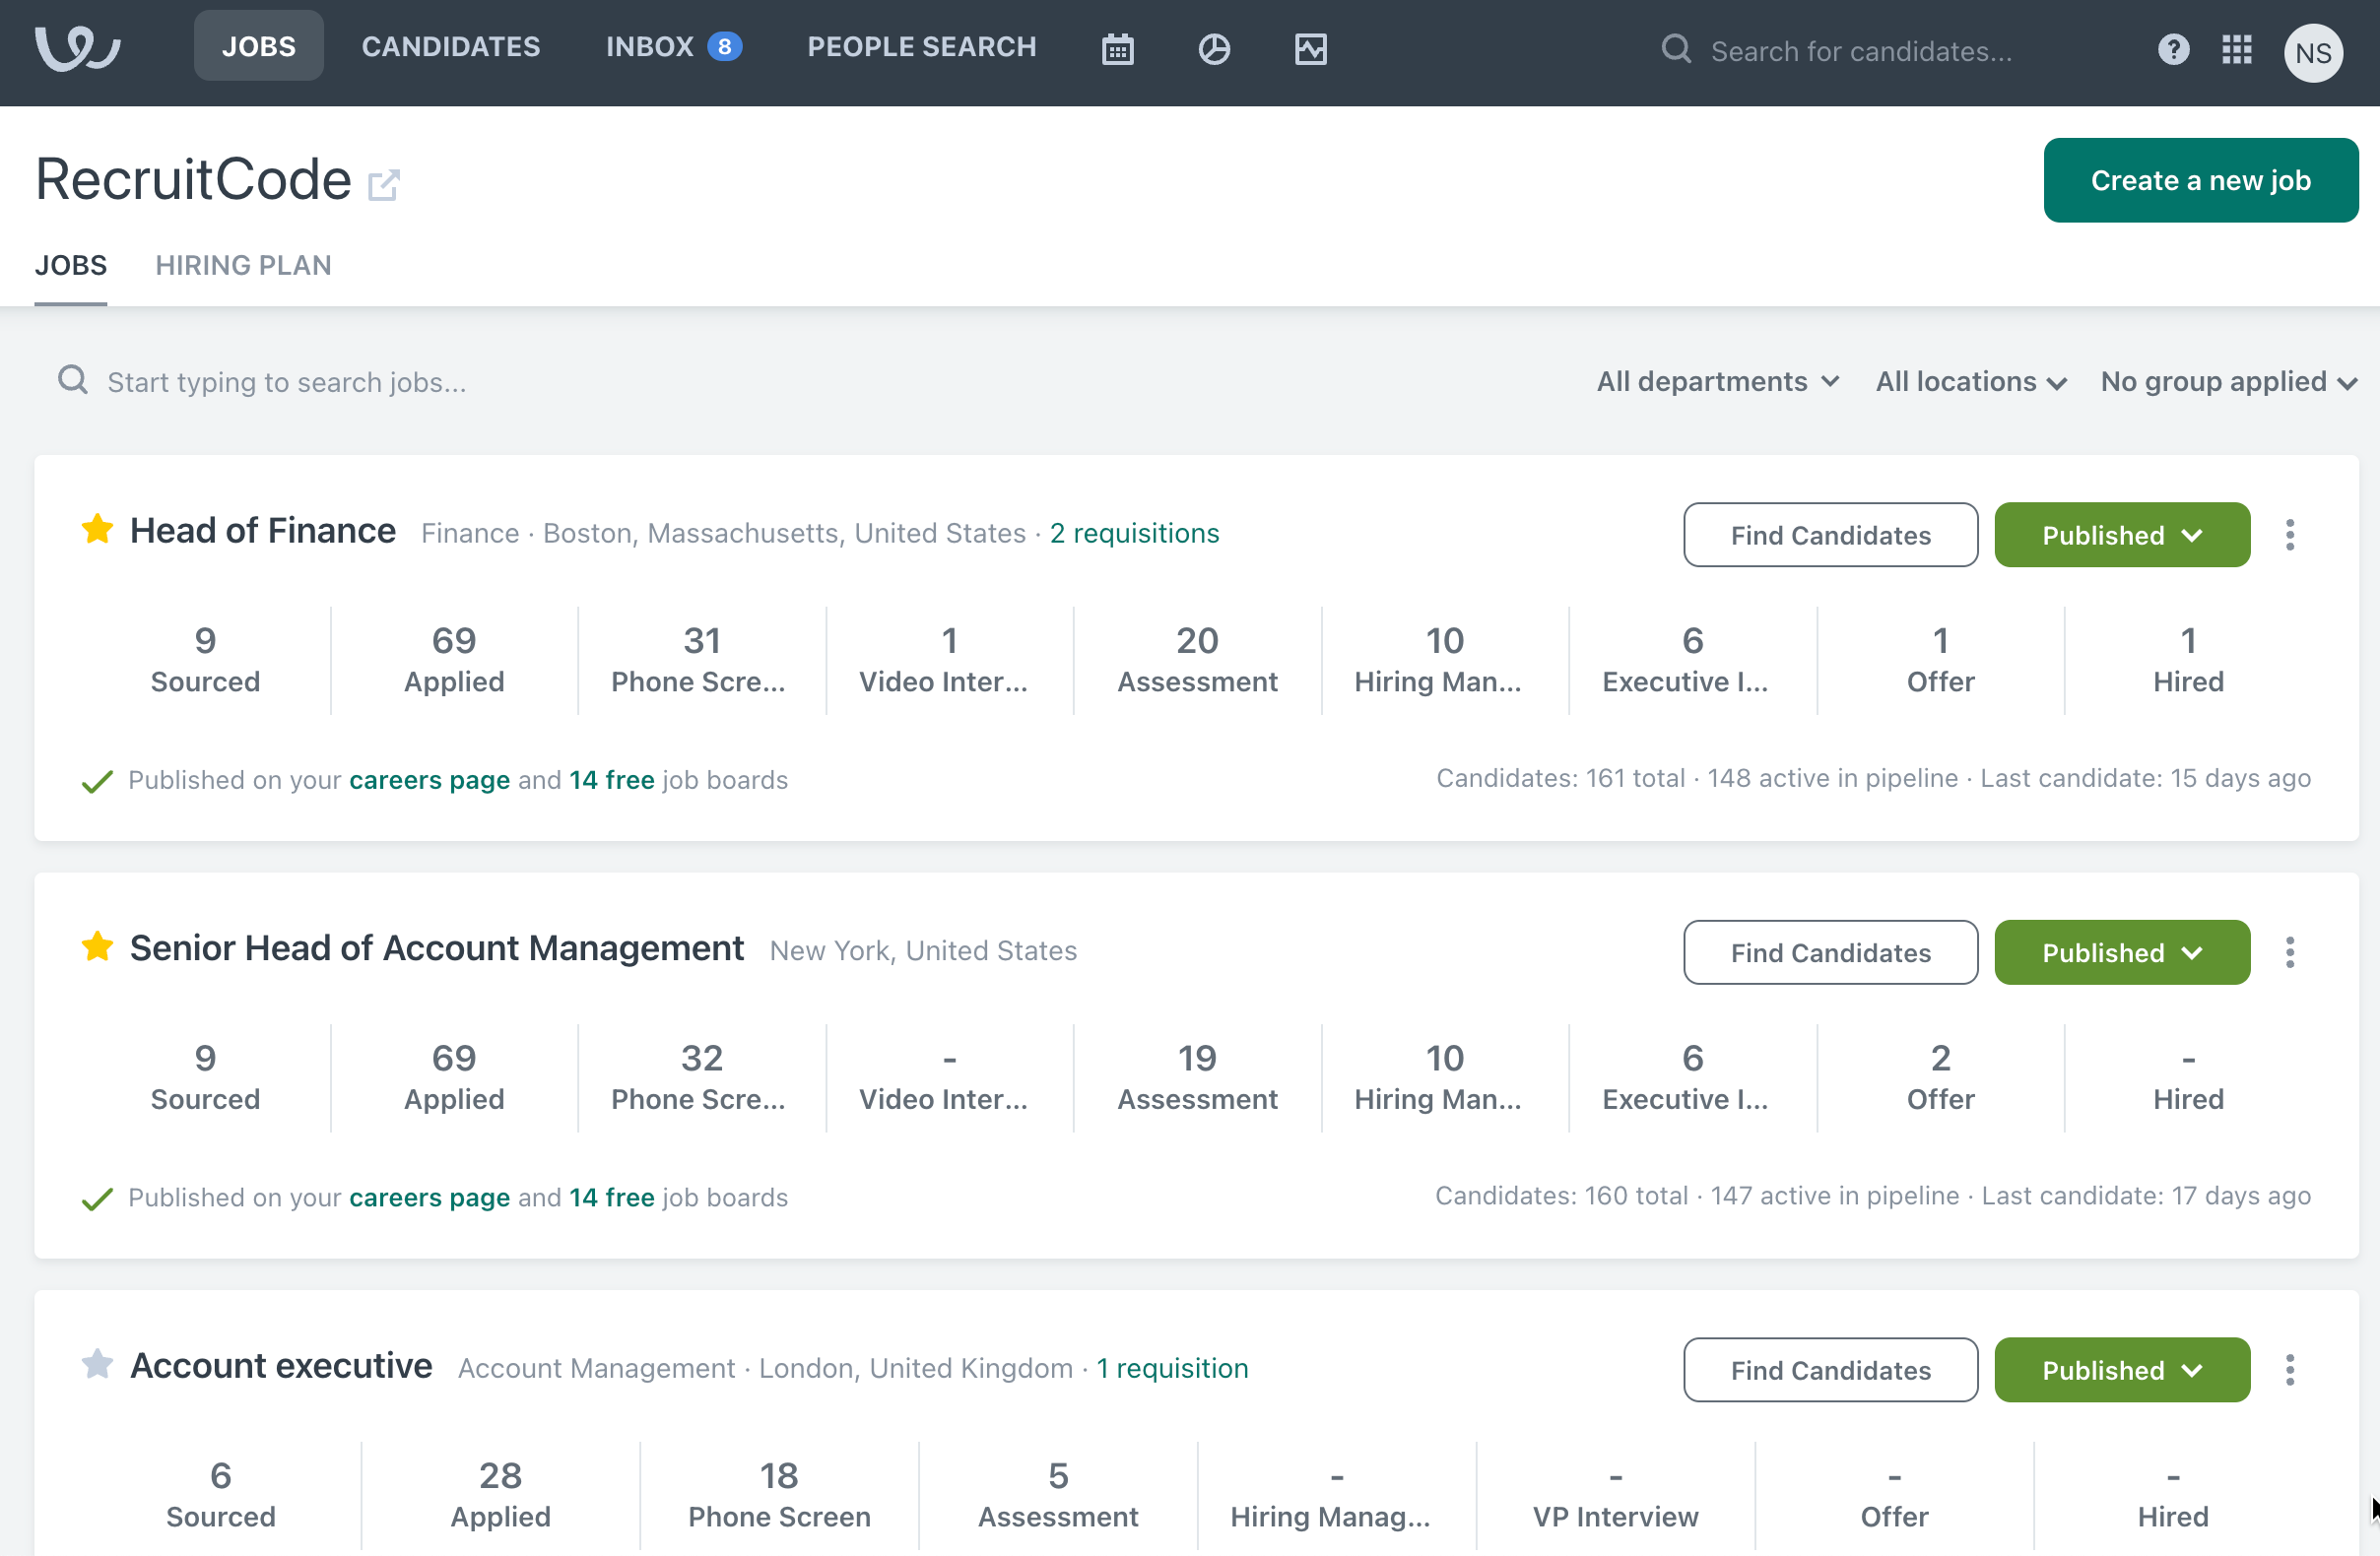Expand the All locations filter
2380x1556 pixels.
click(1970, 382)
